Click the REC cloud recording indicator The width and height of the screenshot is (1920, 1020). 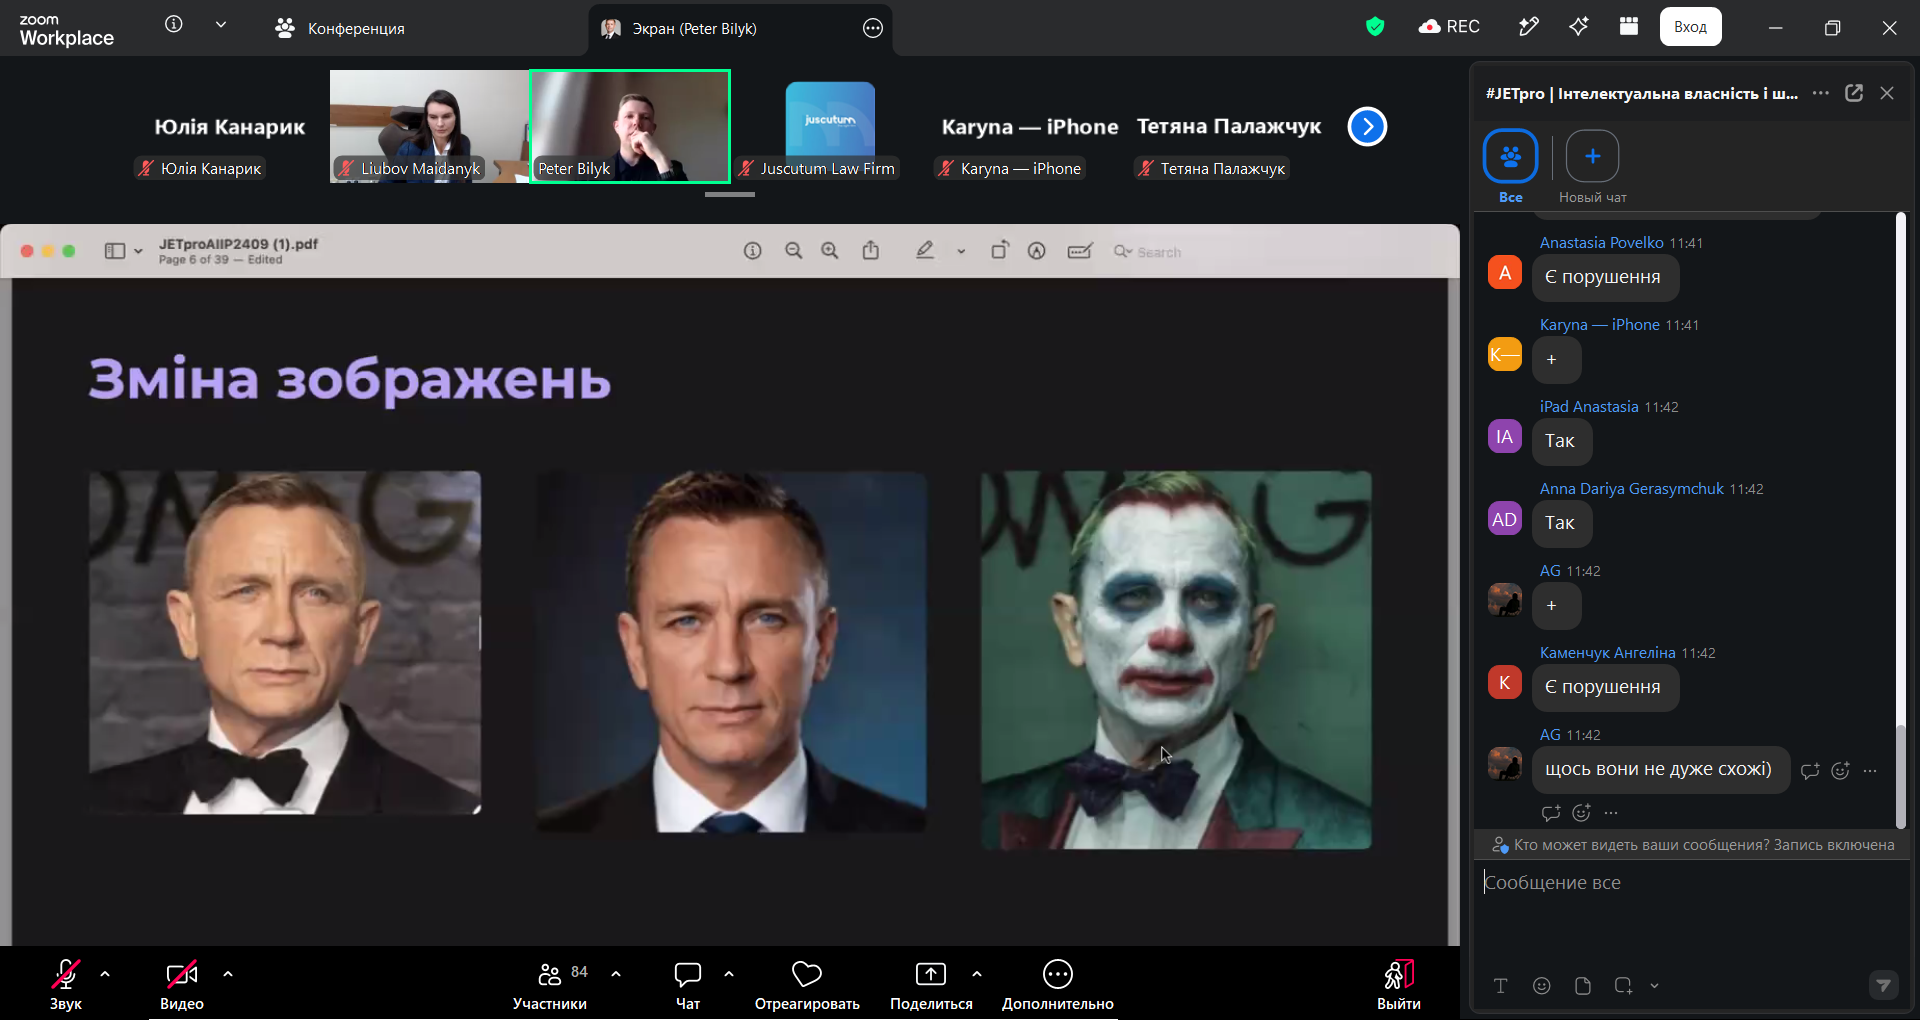point(1449,27)
